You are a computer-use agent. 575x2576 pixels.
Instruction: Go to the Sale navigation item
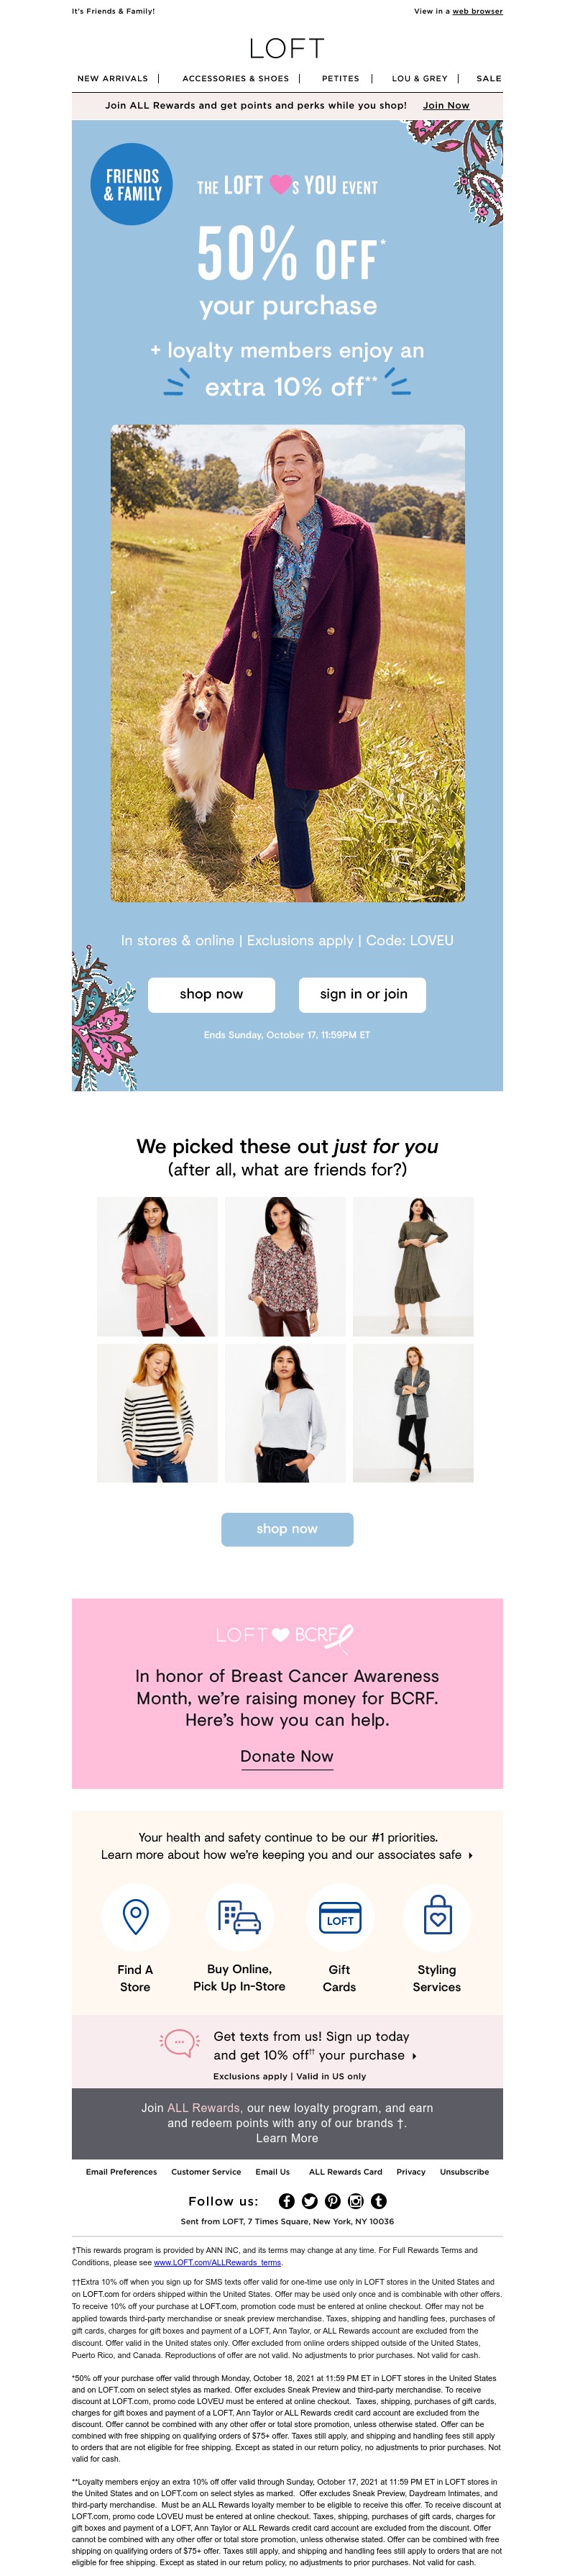click(x=489, y=78)
